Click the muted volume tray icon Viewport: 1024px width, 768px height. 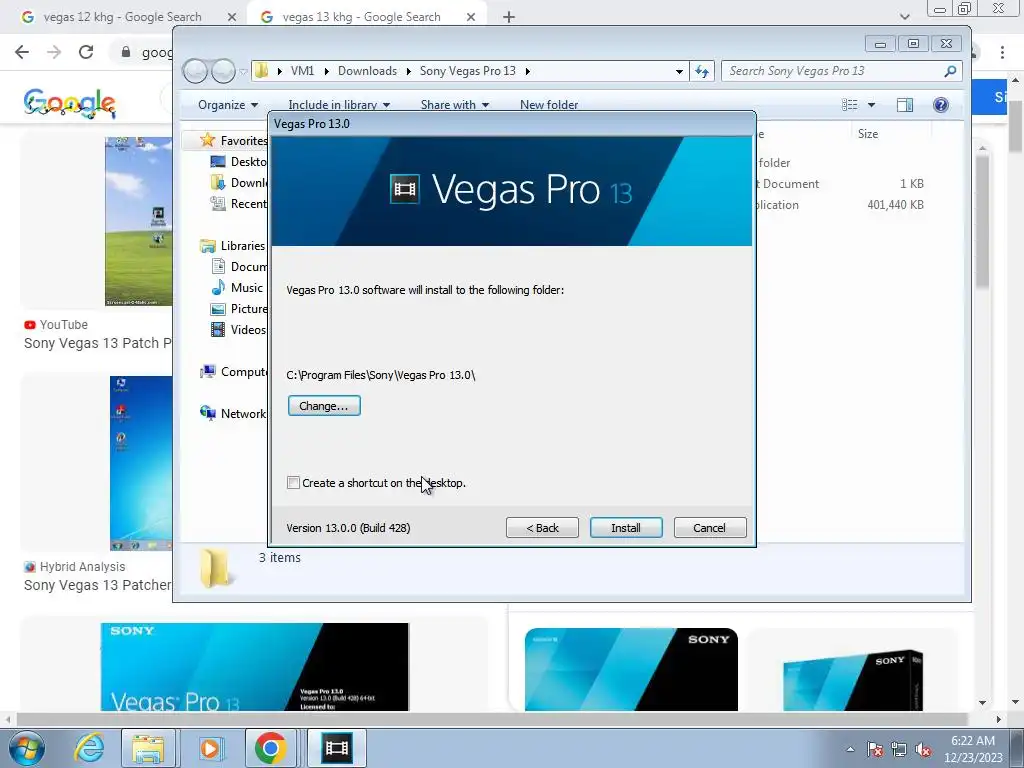click(923, 749)
